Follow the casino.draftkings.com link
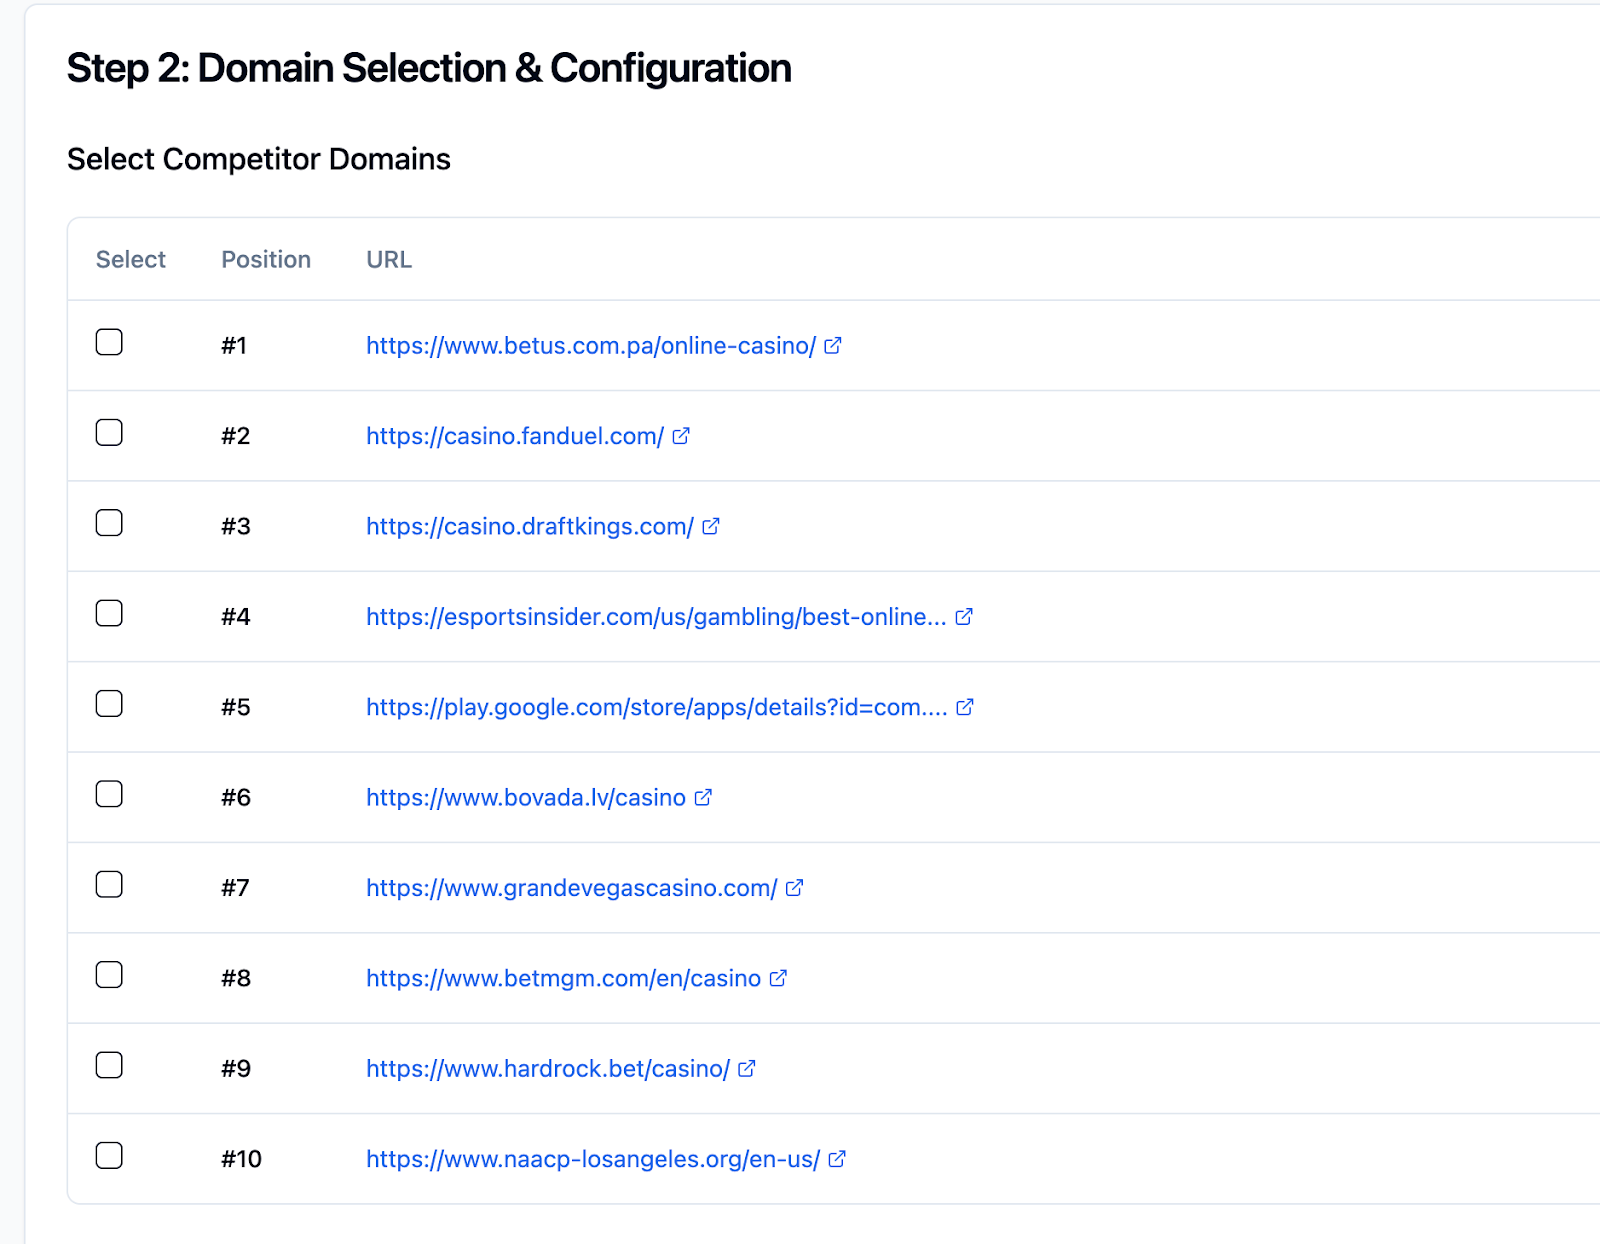Image resolution: width=1600 pixels, height=1244 pixels. click(x=529, y=527)
